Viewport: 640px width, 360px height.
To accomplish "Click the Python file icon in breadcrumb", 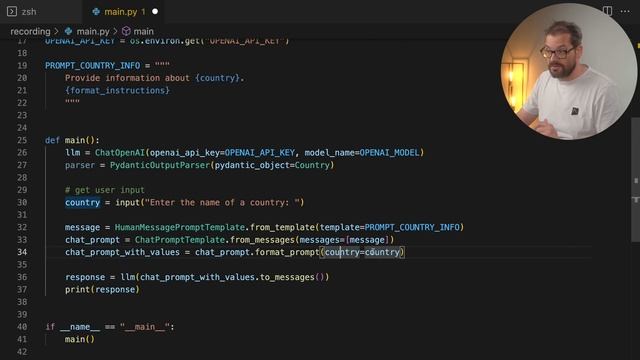I will coord(69,31).
